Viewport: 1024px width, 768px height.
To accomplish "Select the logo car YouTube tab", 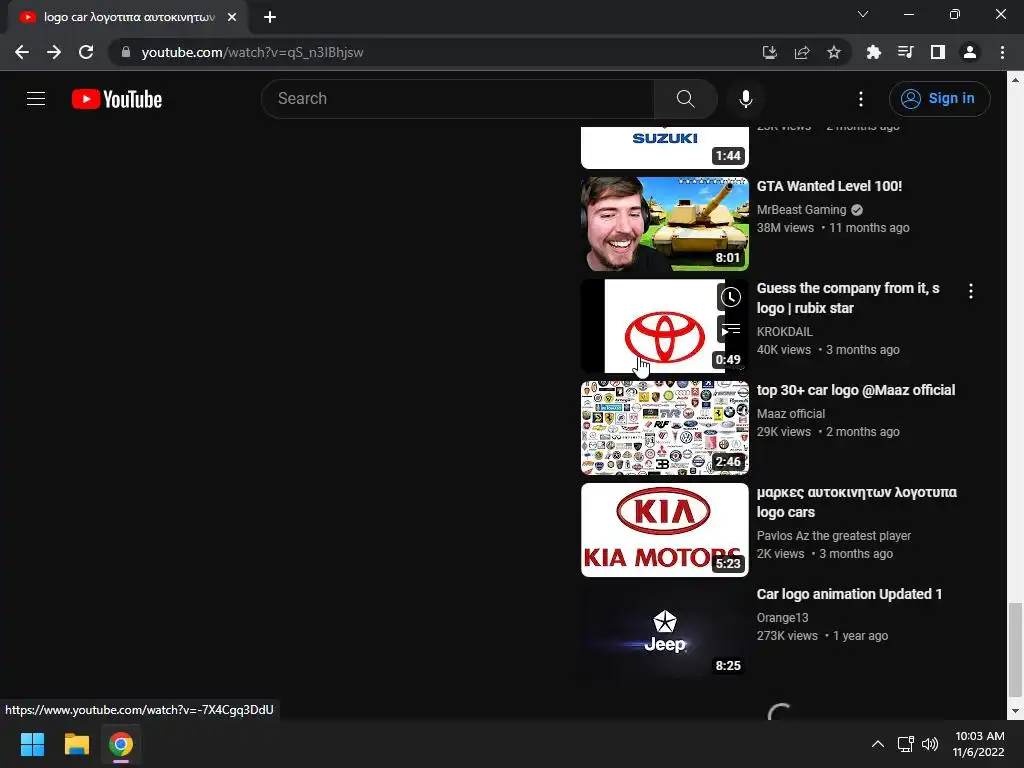I will coord(127,17).
